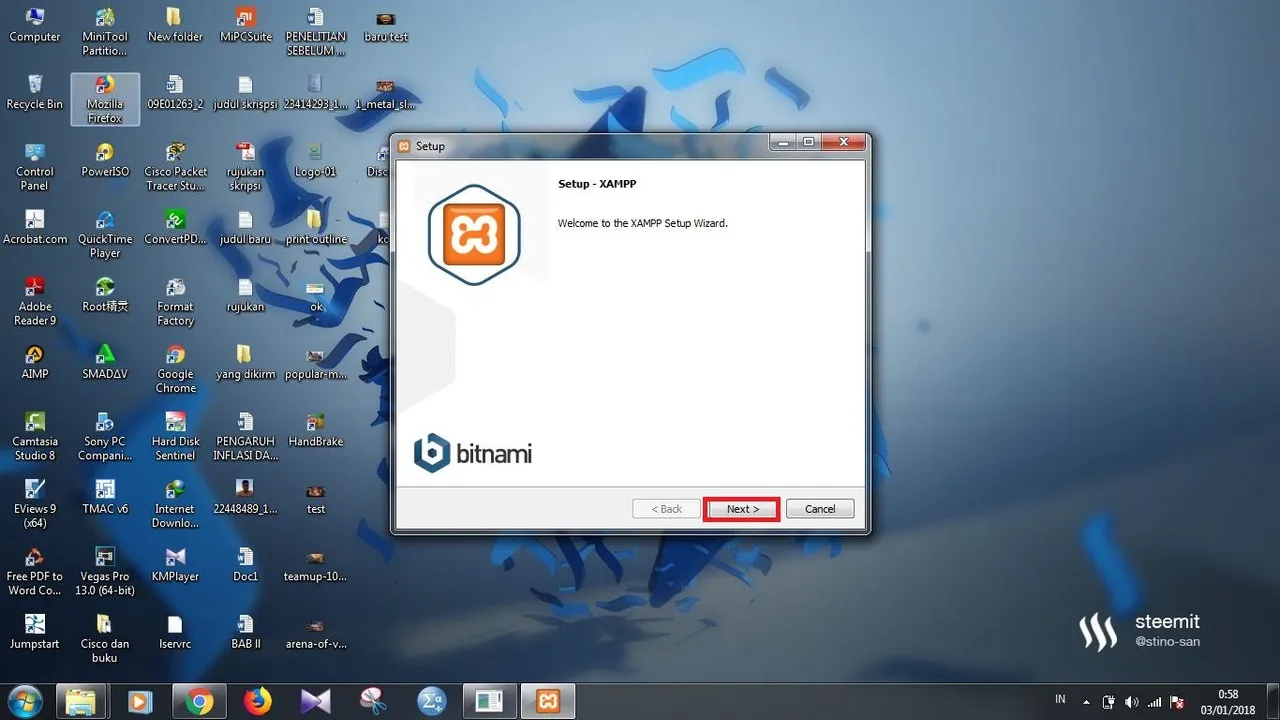Close the Setup window with X
Viewport: 1280px width, 720px height.
point(843,142)
